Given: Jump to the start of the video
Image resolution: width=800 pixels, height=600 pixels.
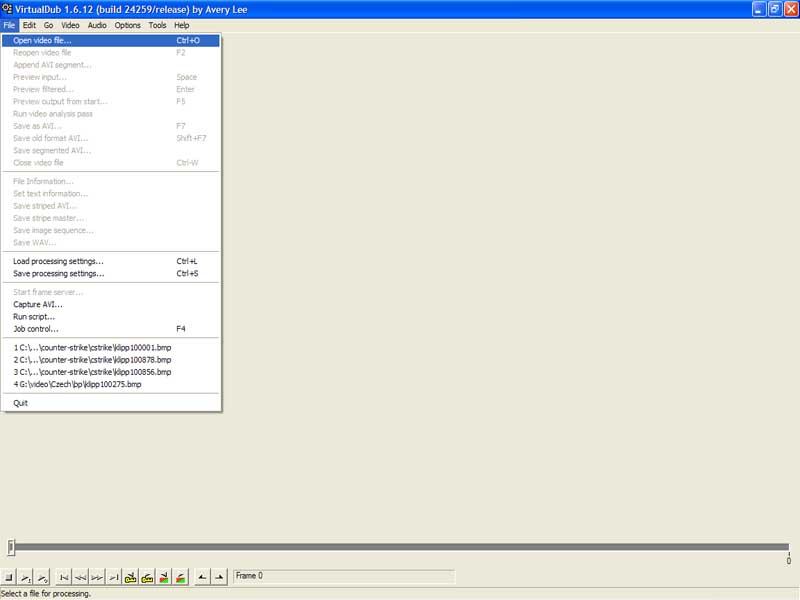Looking at the screenshot, I should [x=64, y=577].
